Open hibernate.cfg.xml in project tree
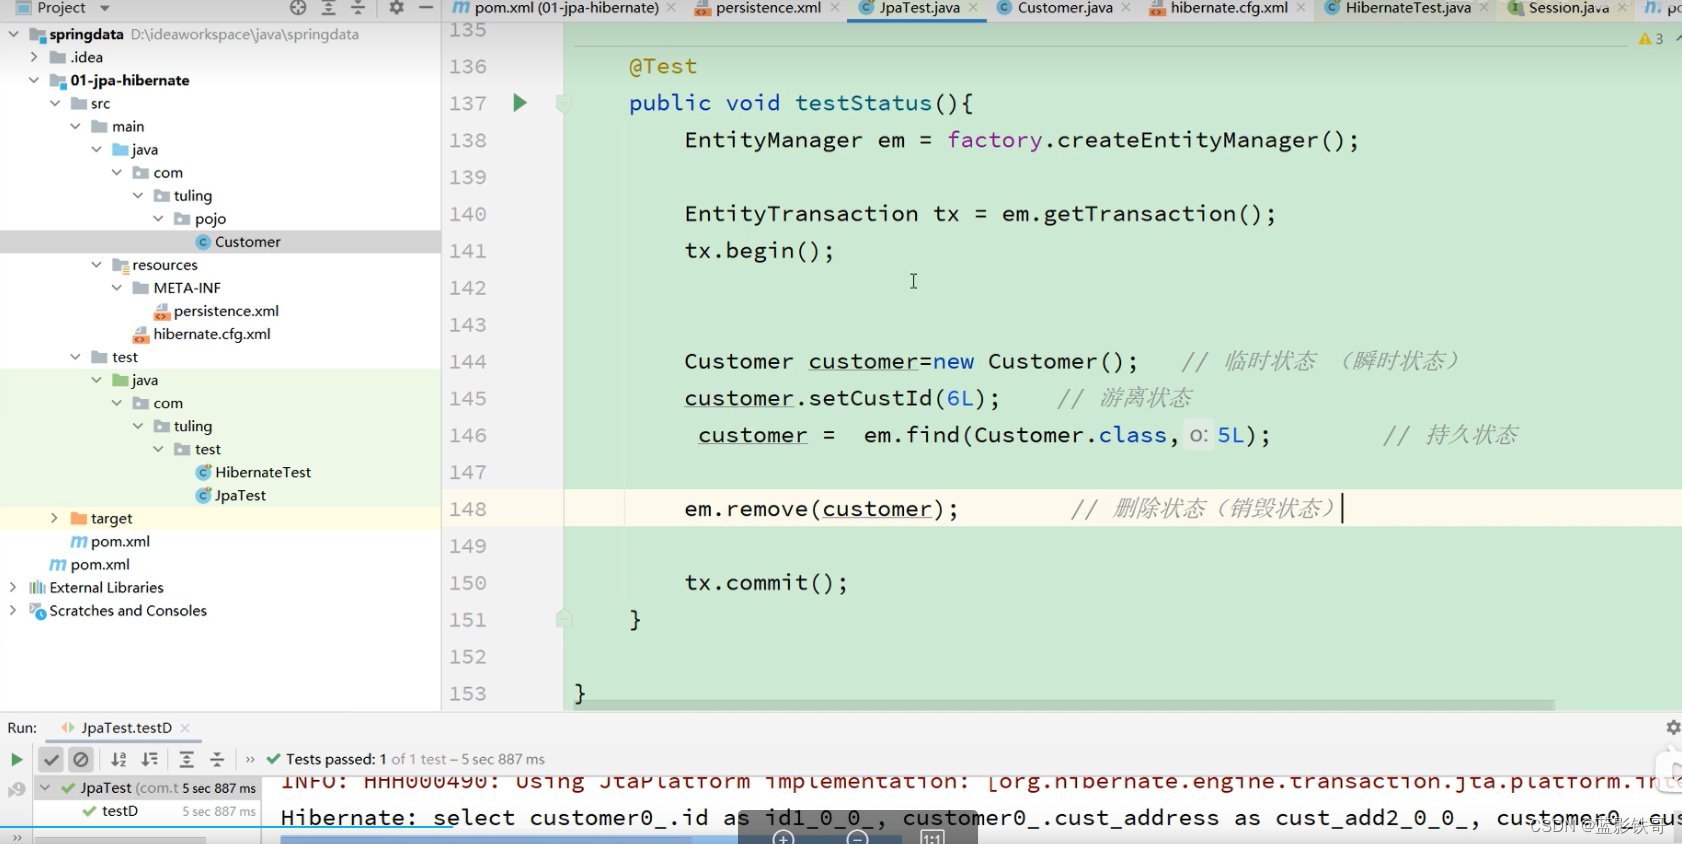Screen dimensions: 1682x844 [212, 334]
